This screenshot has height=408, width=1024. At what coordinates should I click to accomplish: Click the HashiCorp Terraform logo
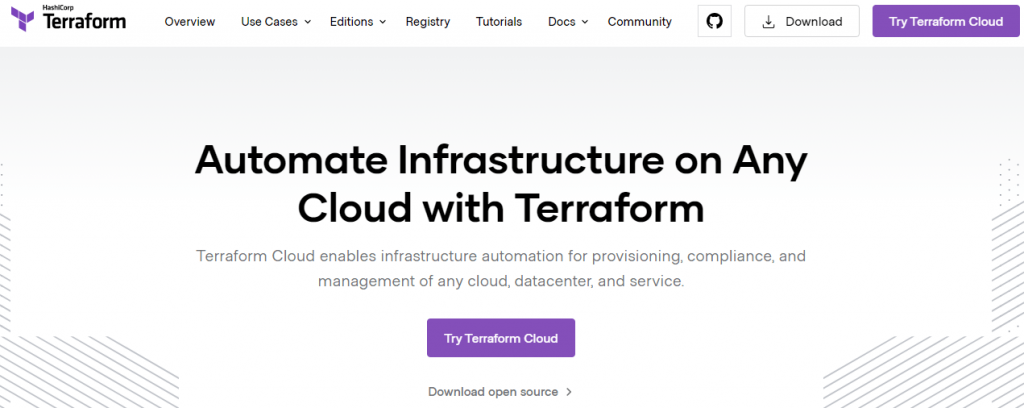(x=69, y=19)
